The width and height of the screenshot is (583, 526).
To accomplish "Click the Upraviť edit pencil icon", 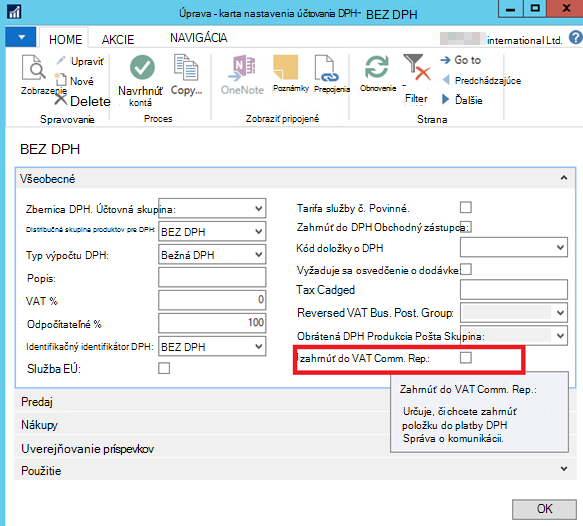I will pos(61,60).
